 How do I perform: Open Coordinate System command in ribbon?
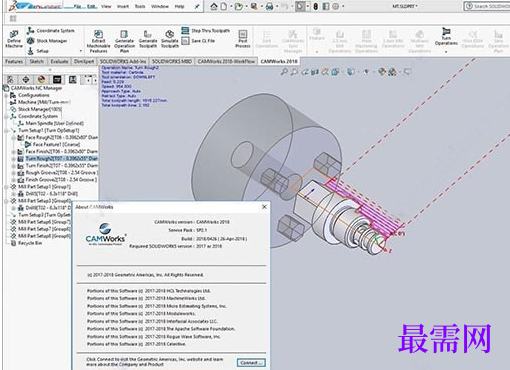pyautogui.click(x=51, y=31)
